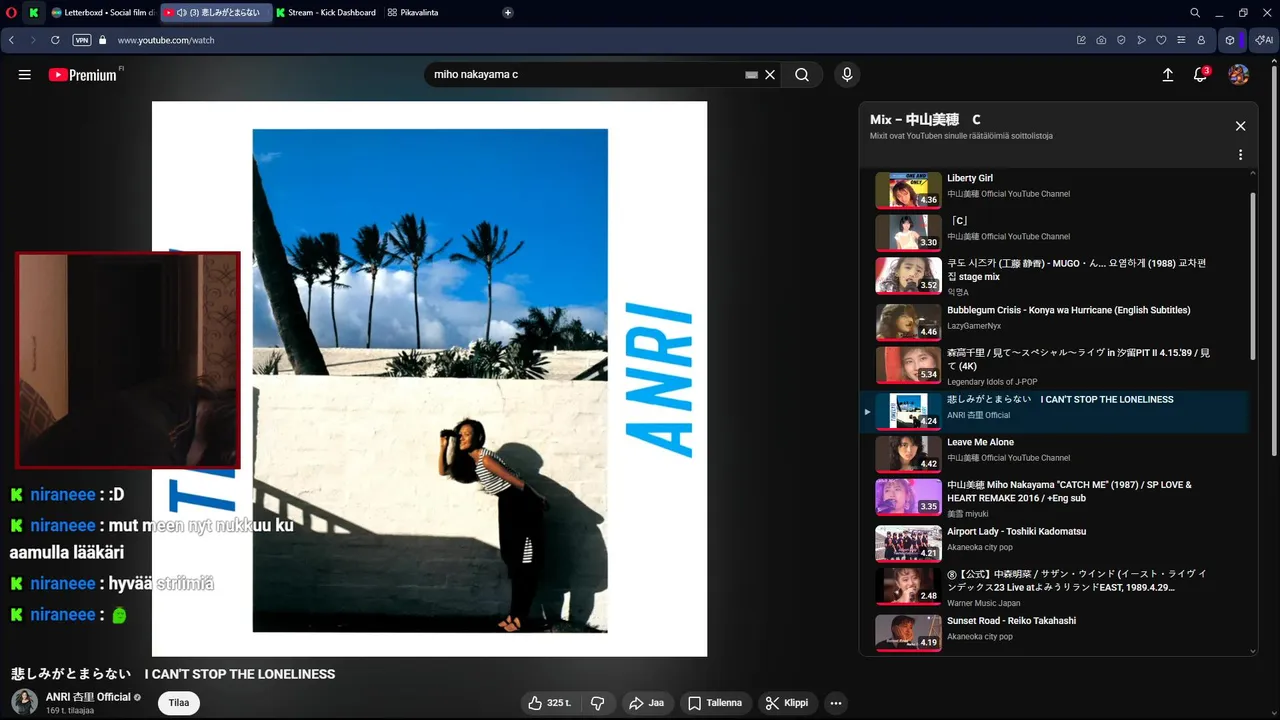Select currently playing 'I CAN'T STOP THE LONELINESS' row

pyautogui.click(x=1055, y=411)
